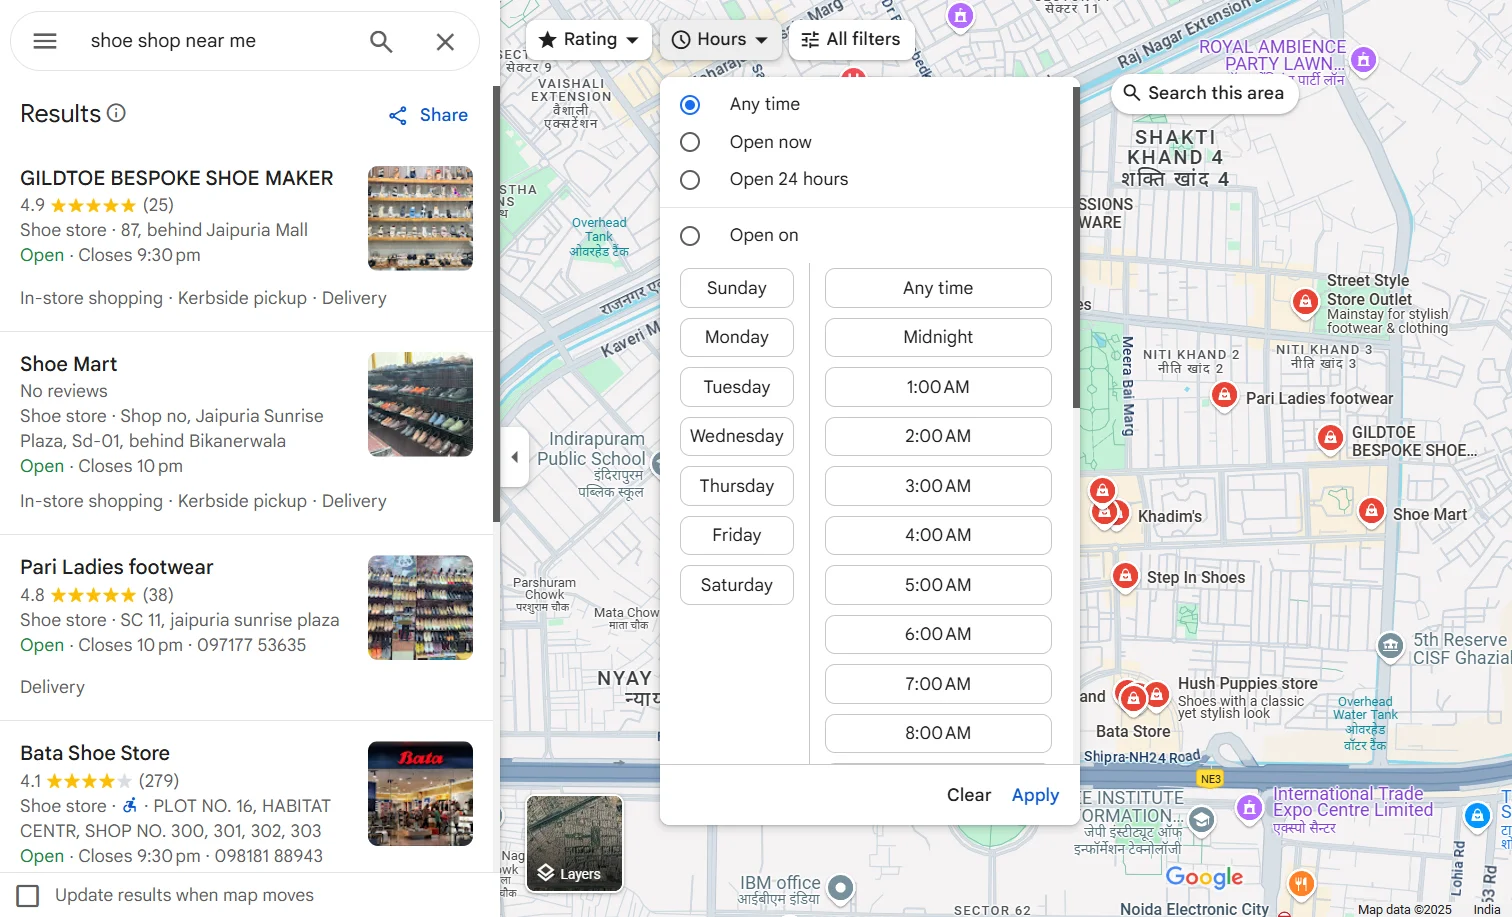Open the hamburger menu
This screenshot has width=1512, height=917.
coord(45,41)
